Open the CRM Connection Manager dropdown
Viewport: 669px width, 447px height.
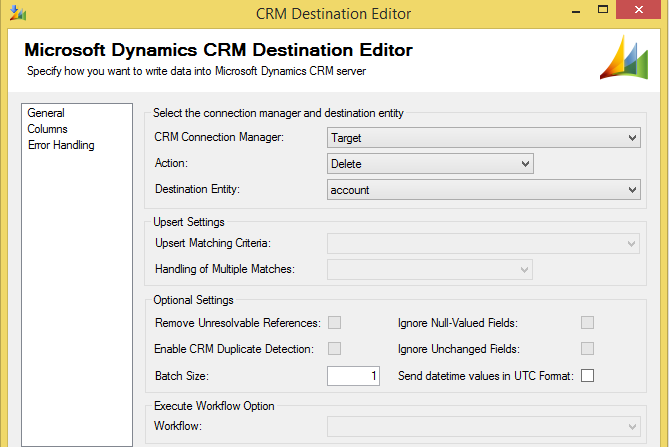click(483, 137)
